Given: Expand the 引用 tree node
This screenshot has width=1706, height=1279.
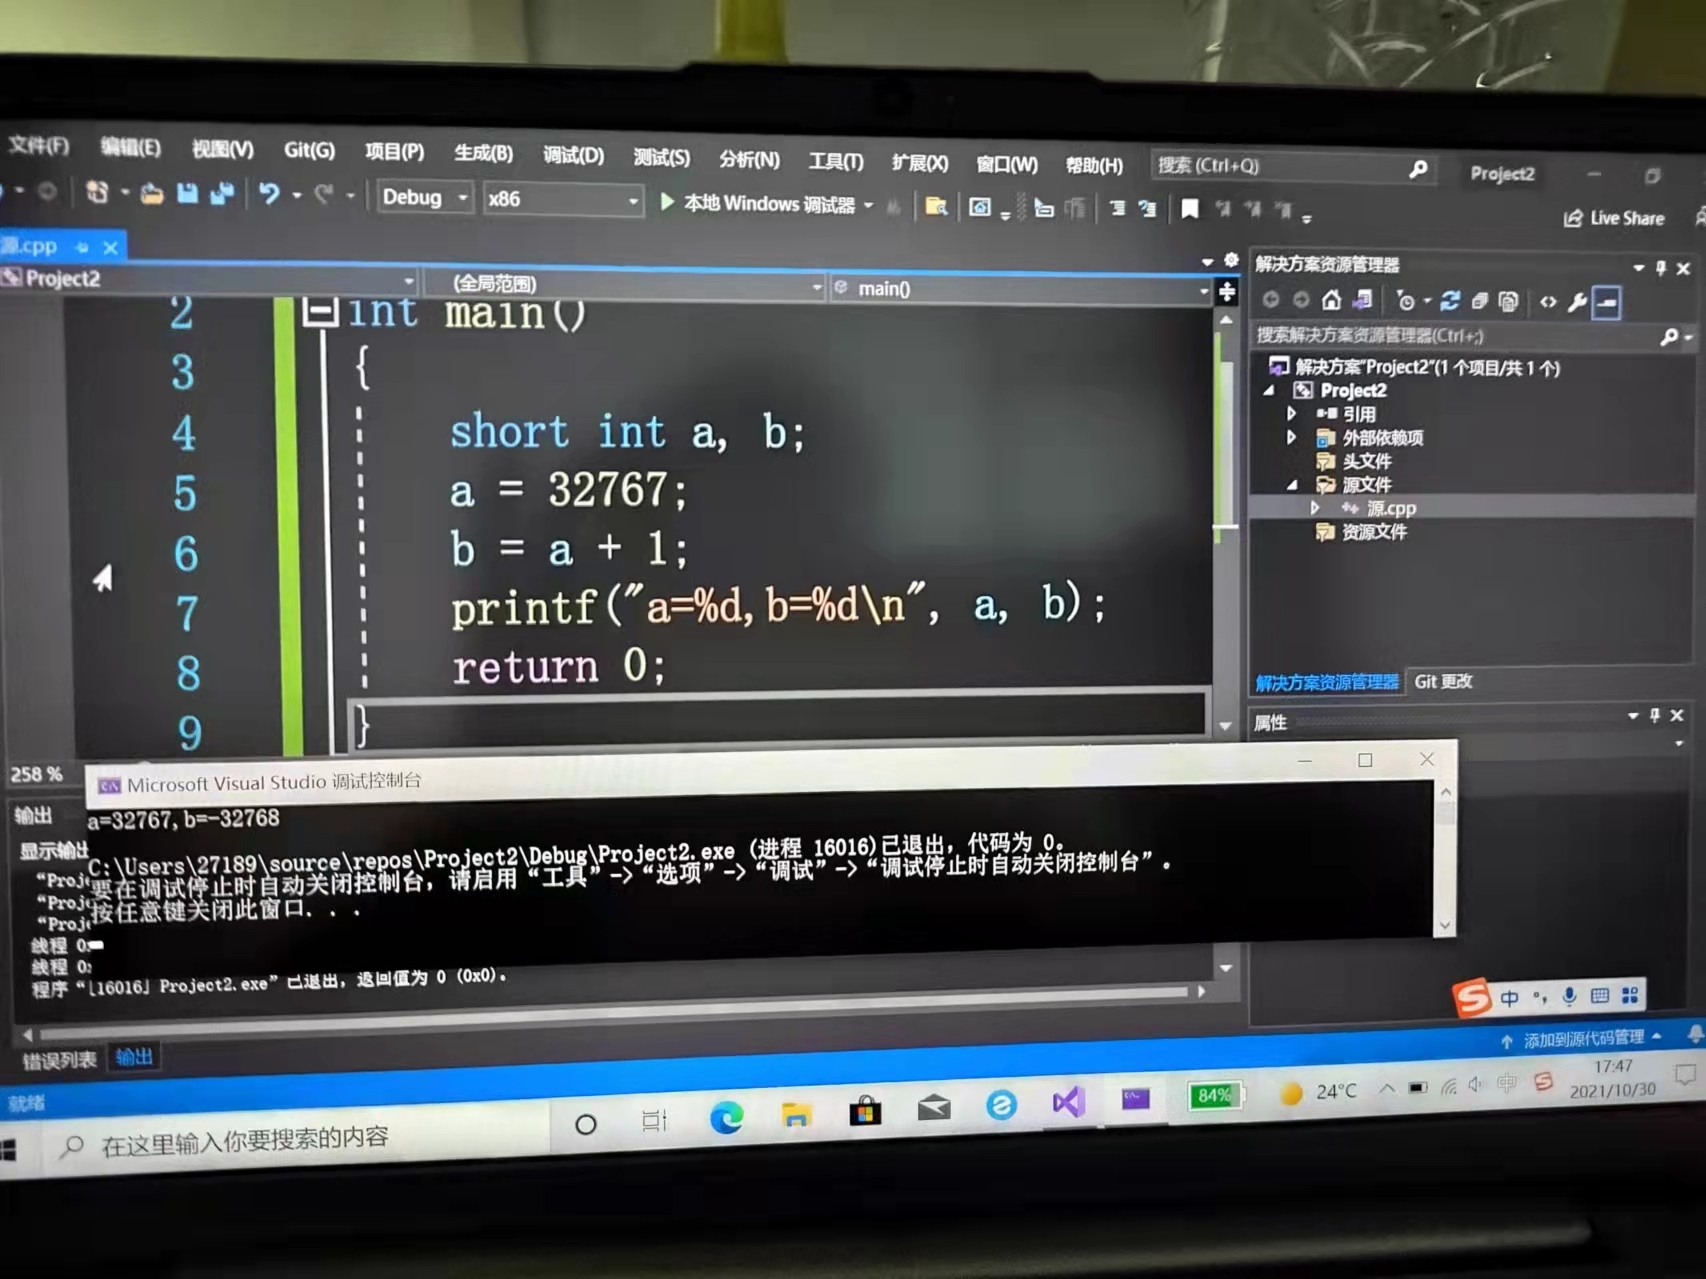Looking at the screenshot, I should [x=1291, y=413].
